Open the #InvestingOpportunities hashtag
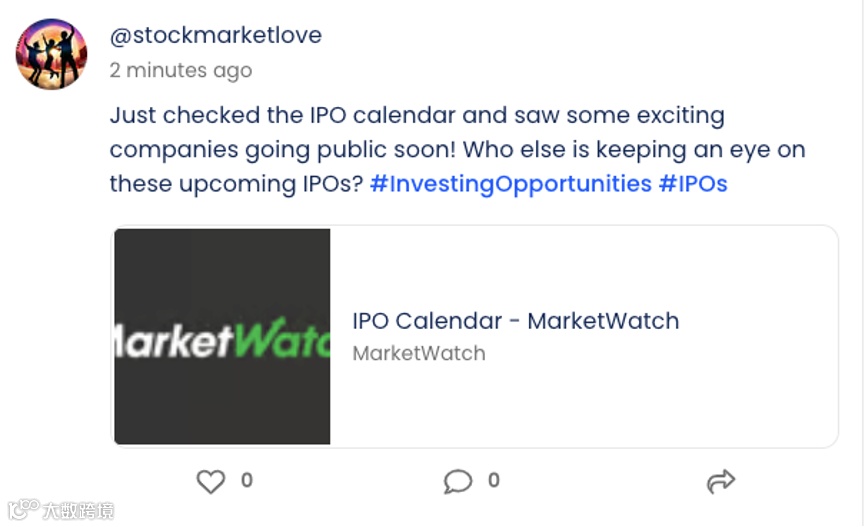866x527 pixels. coord(510,184)
